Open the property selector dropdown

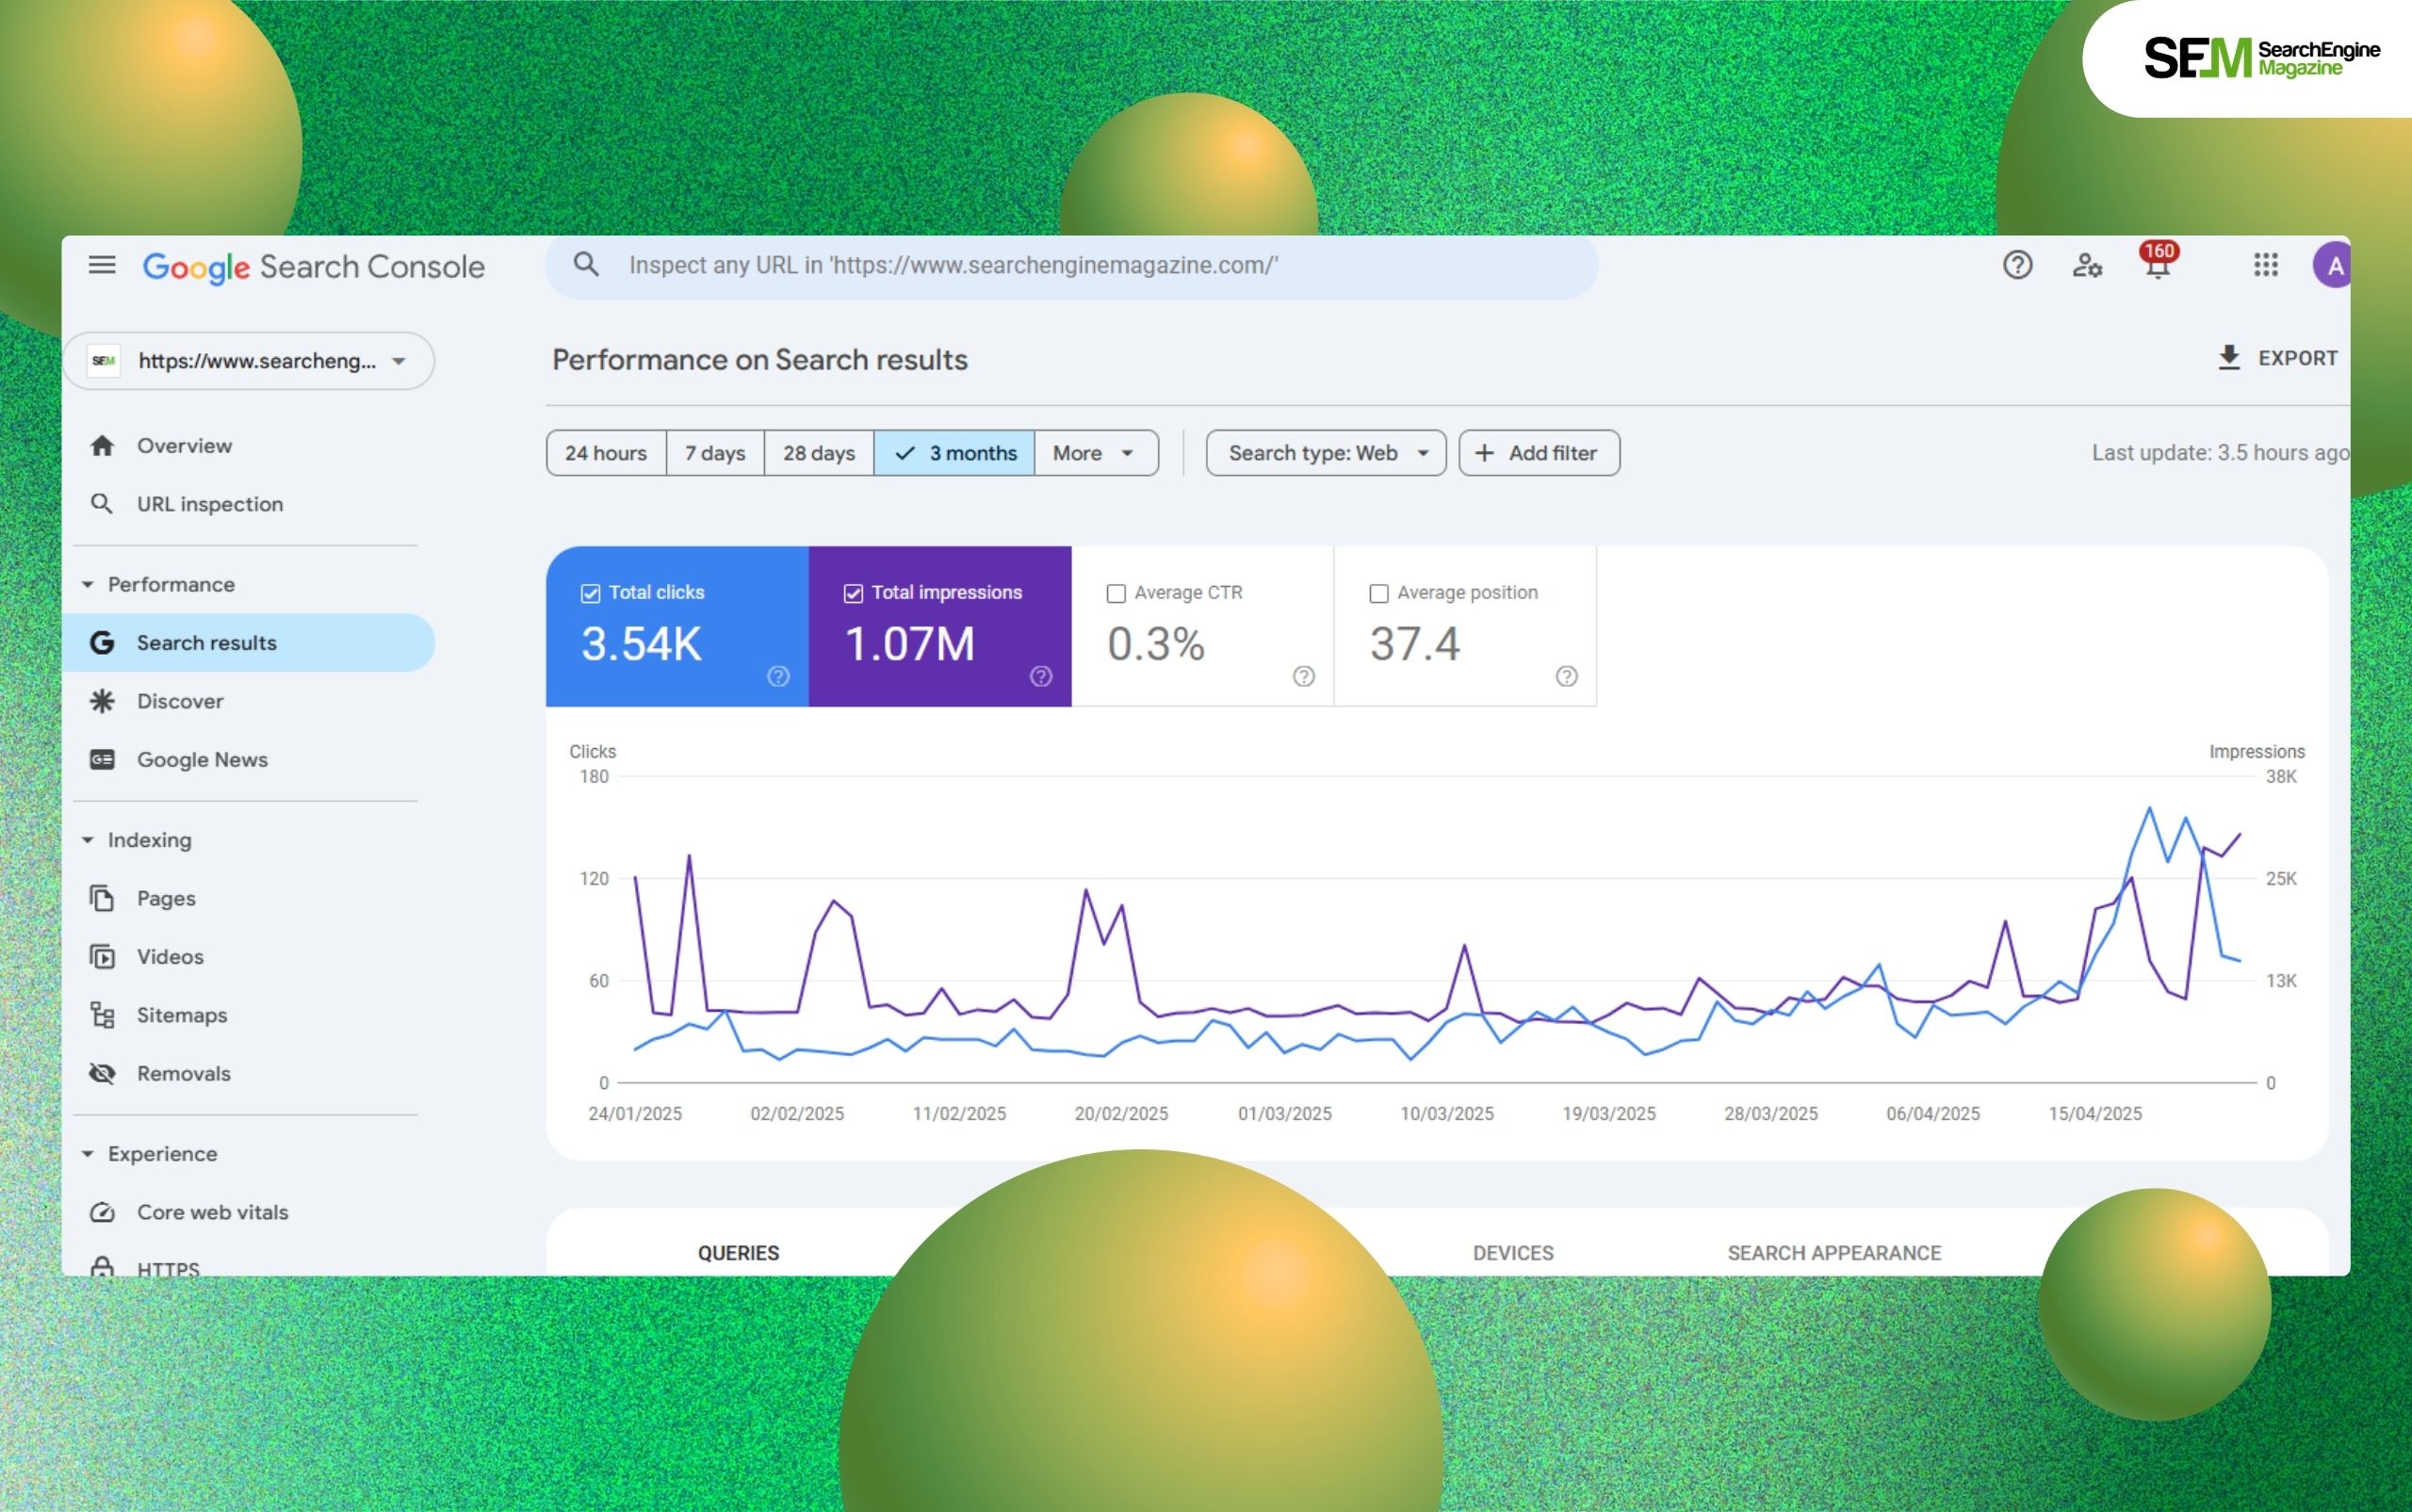pos(249,361)
